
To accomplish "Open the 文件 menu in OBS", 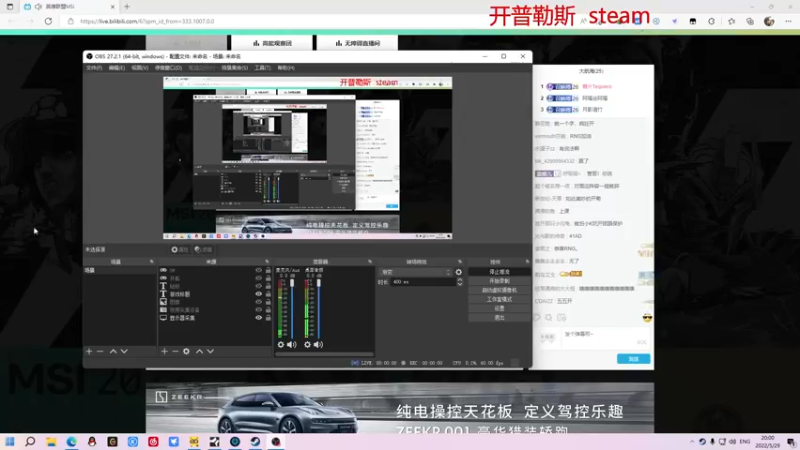I will point(94,67).
